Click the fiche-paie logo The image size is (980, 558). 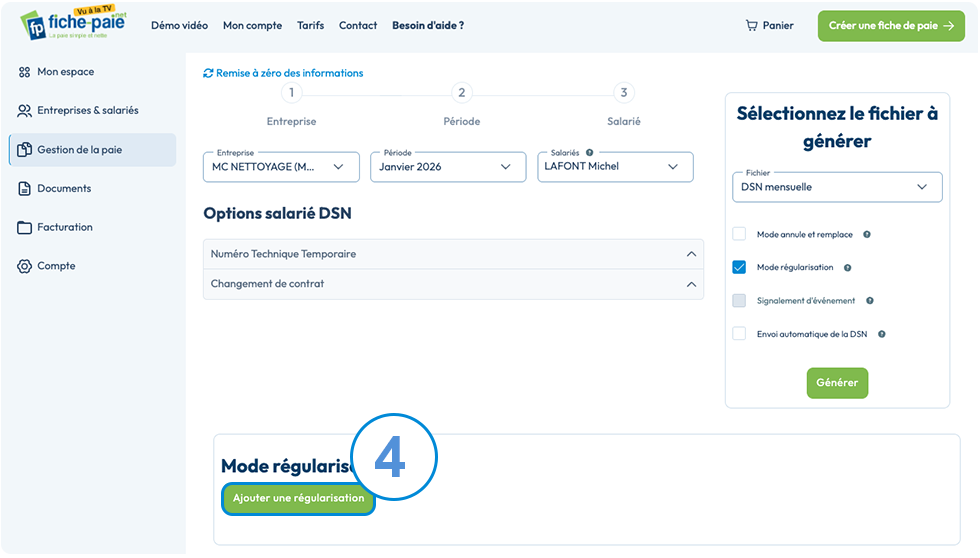click(x=73, y=24)
